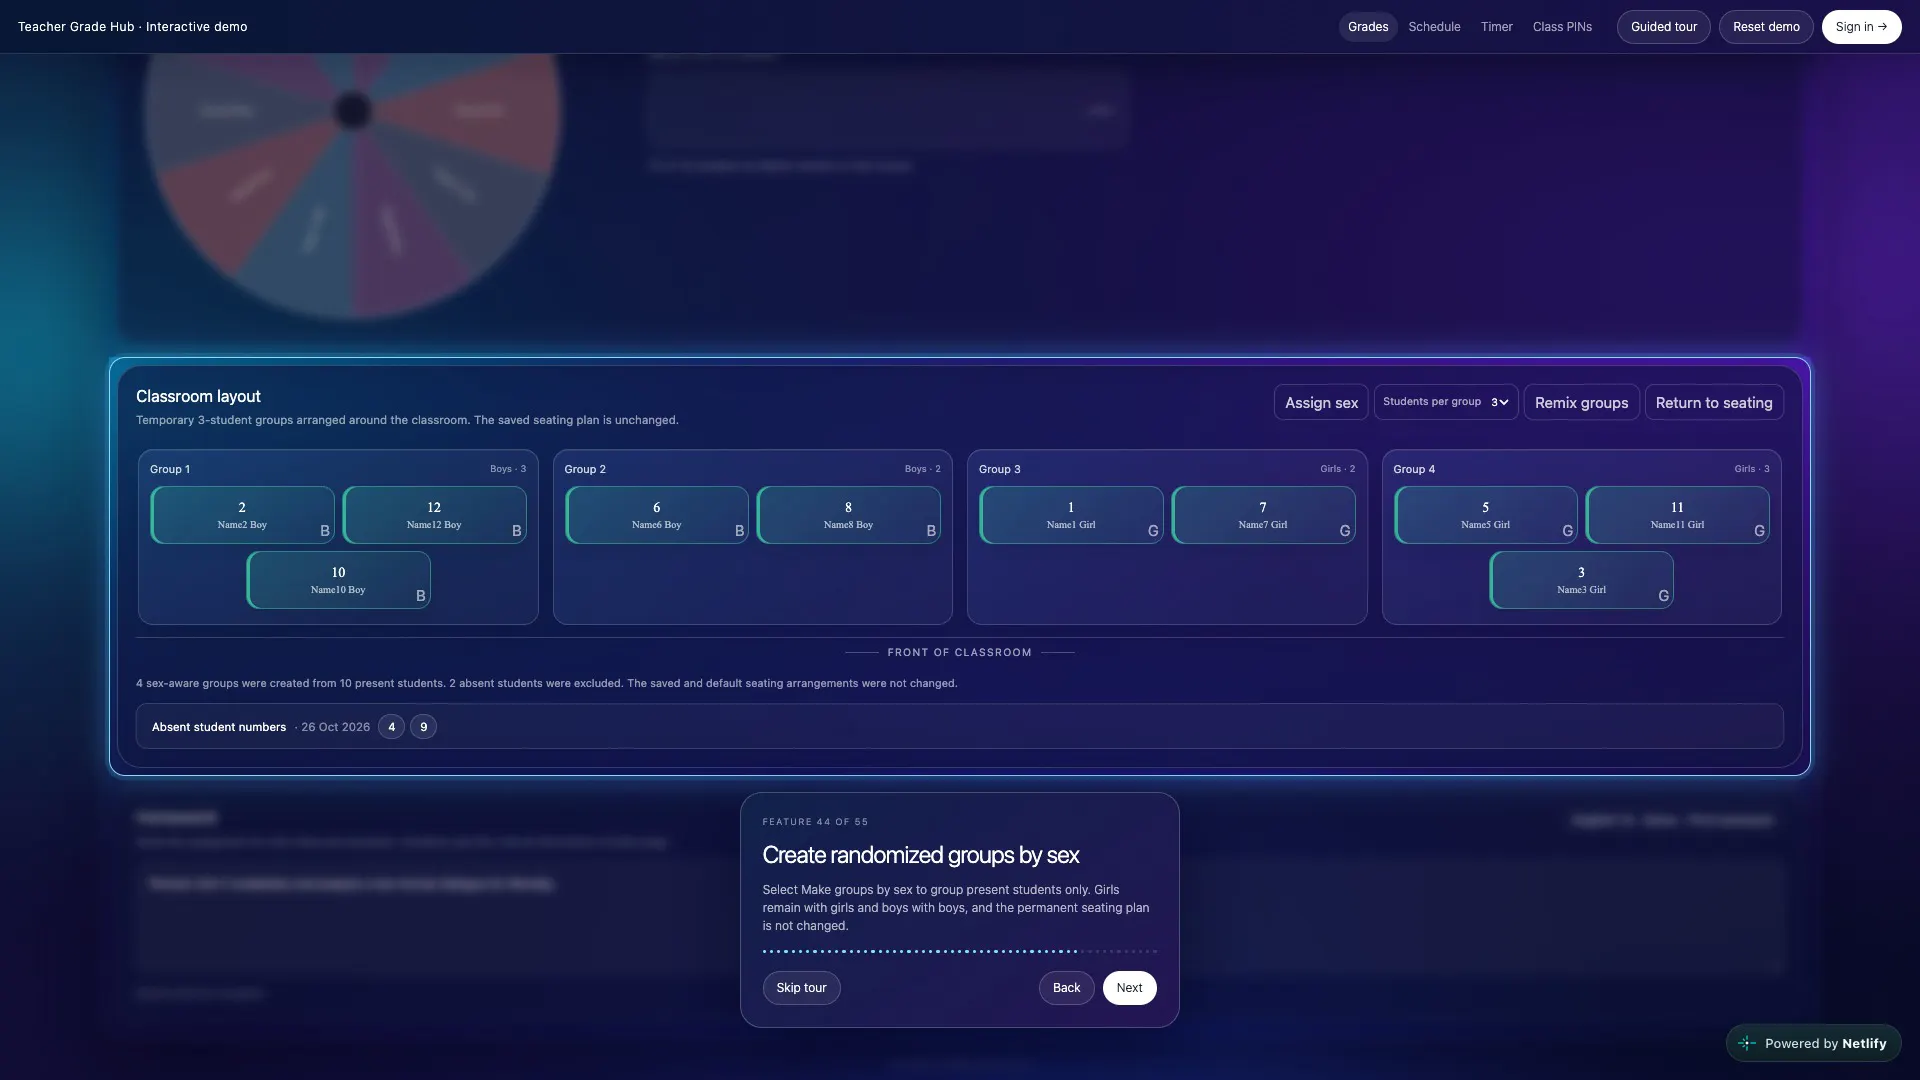Screen dimensions: 1920x1080
Task: Select student card 6 Name6 Boy
Action: pyautogui.click(x=656, y=515)
